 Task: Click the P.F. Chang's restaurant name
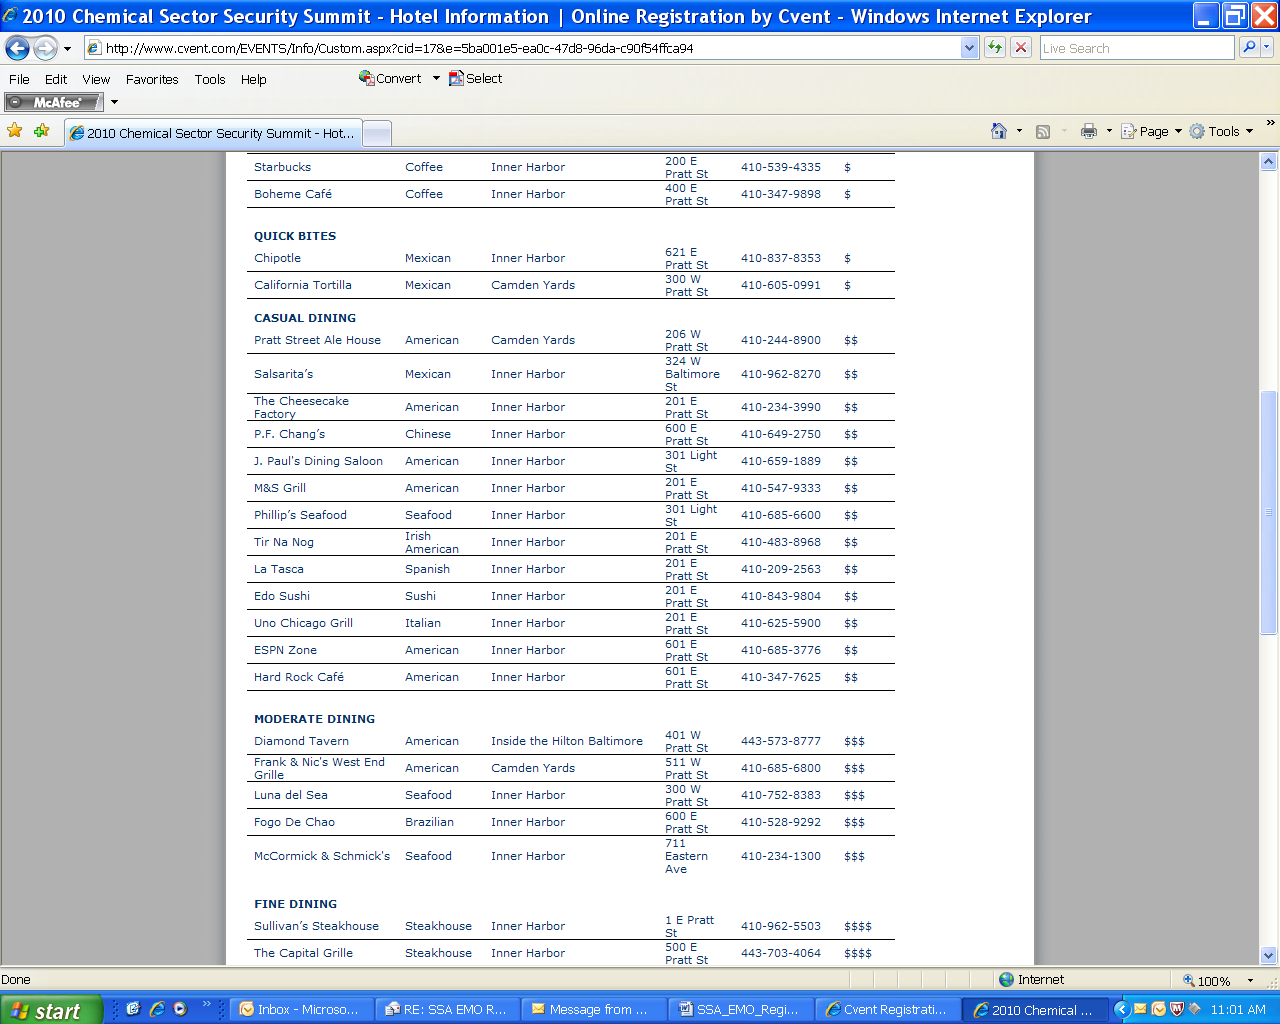point(289,434)
